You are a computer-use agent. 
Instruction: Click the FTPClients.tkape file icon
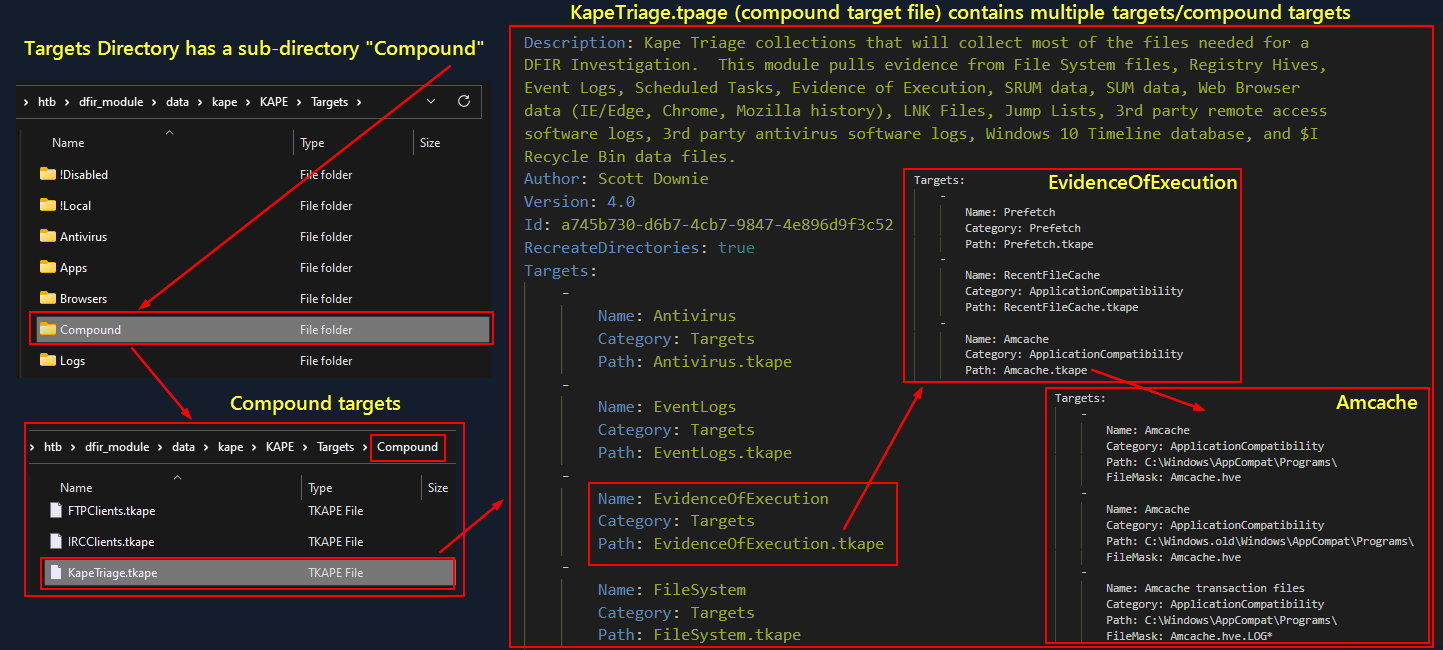pyautogui.click(x=56, y=510)
